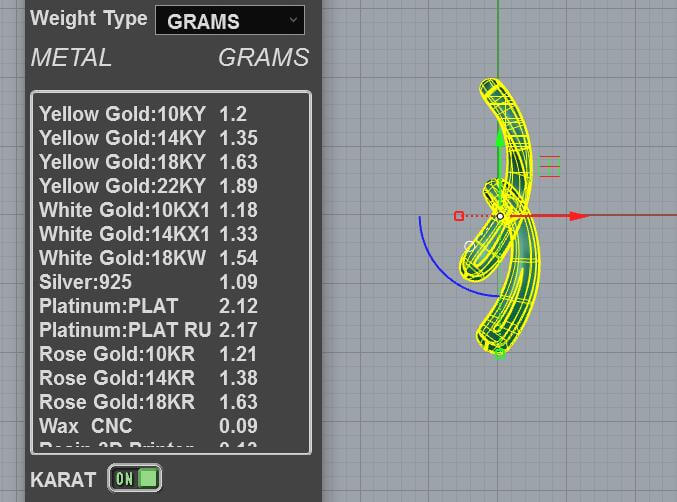Image resolution: width=677 pixels, height=502 pixels.
Task: Toggle the KARAT switch off
Action: tap(135, 478)
